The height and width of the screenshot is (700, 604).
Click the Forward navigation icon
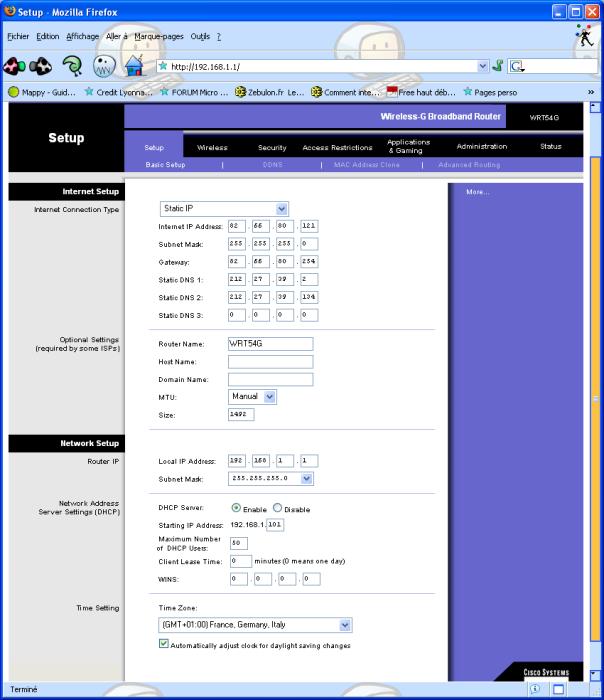[x=41, y=66]
